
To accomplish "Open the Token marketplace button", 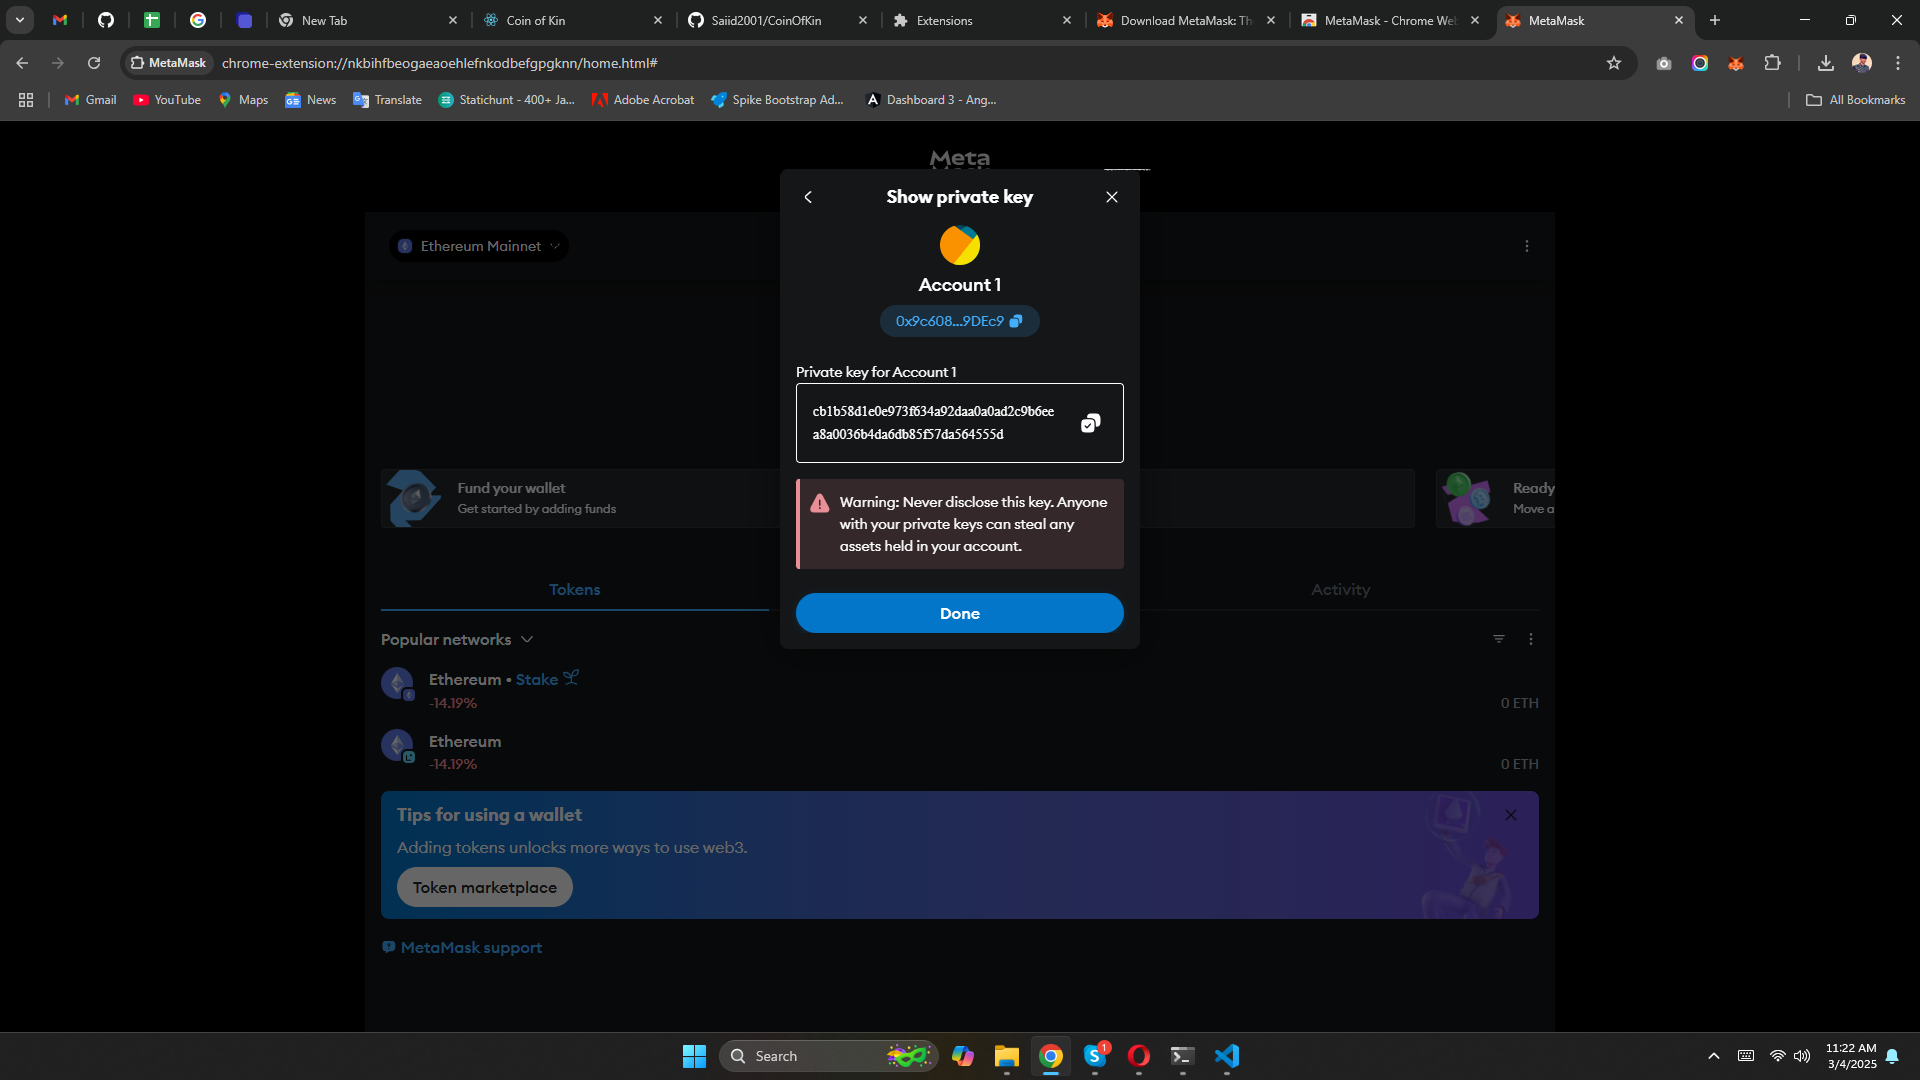I will pyautogui.click(x=484, y=887).
